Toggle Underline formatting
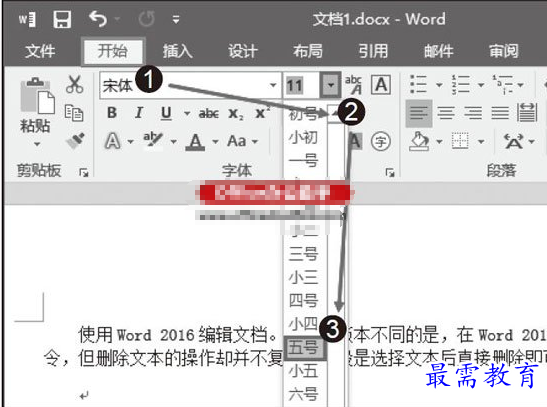Screen dimensions: 547x407 tap(166, 113)
